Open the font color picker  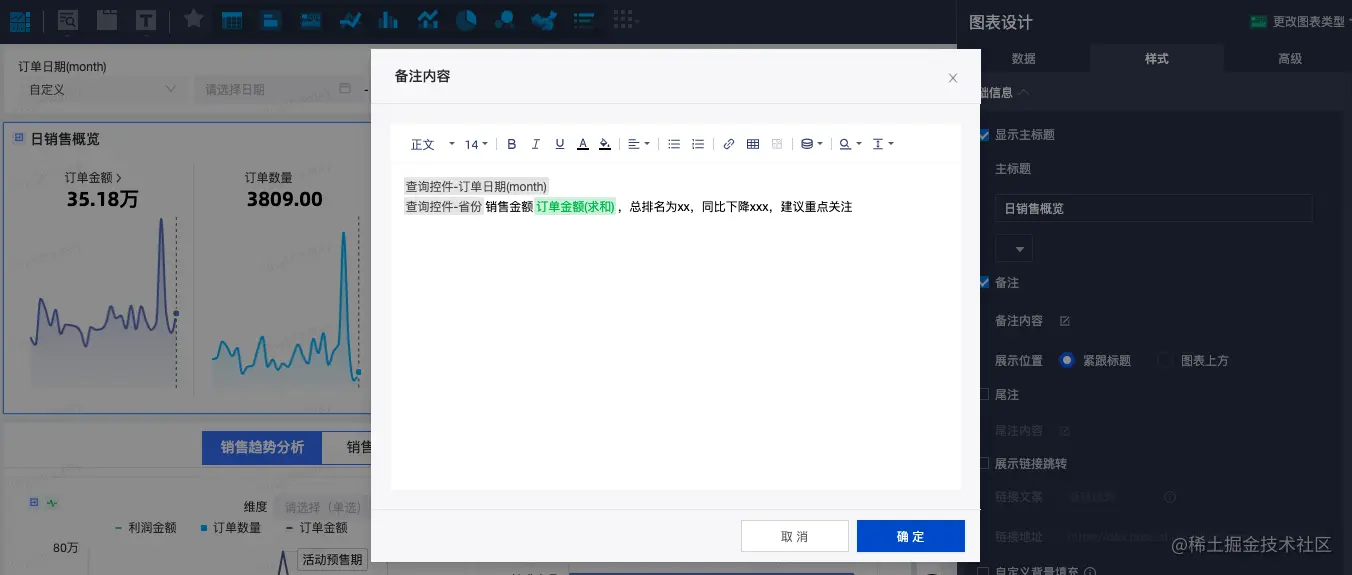click(x=583, y=144)
